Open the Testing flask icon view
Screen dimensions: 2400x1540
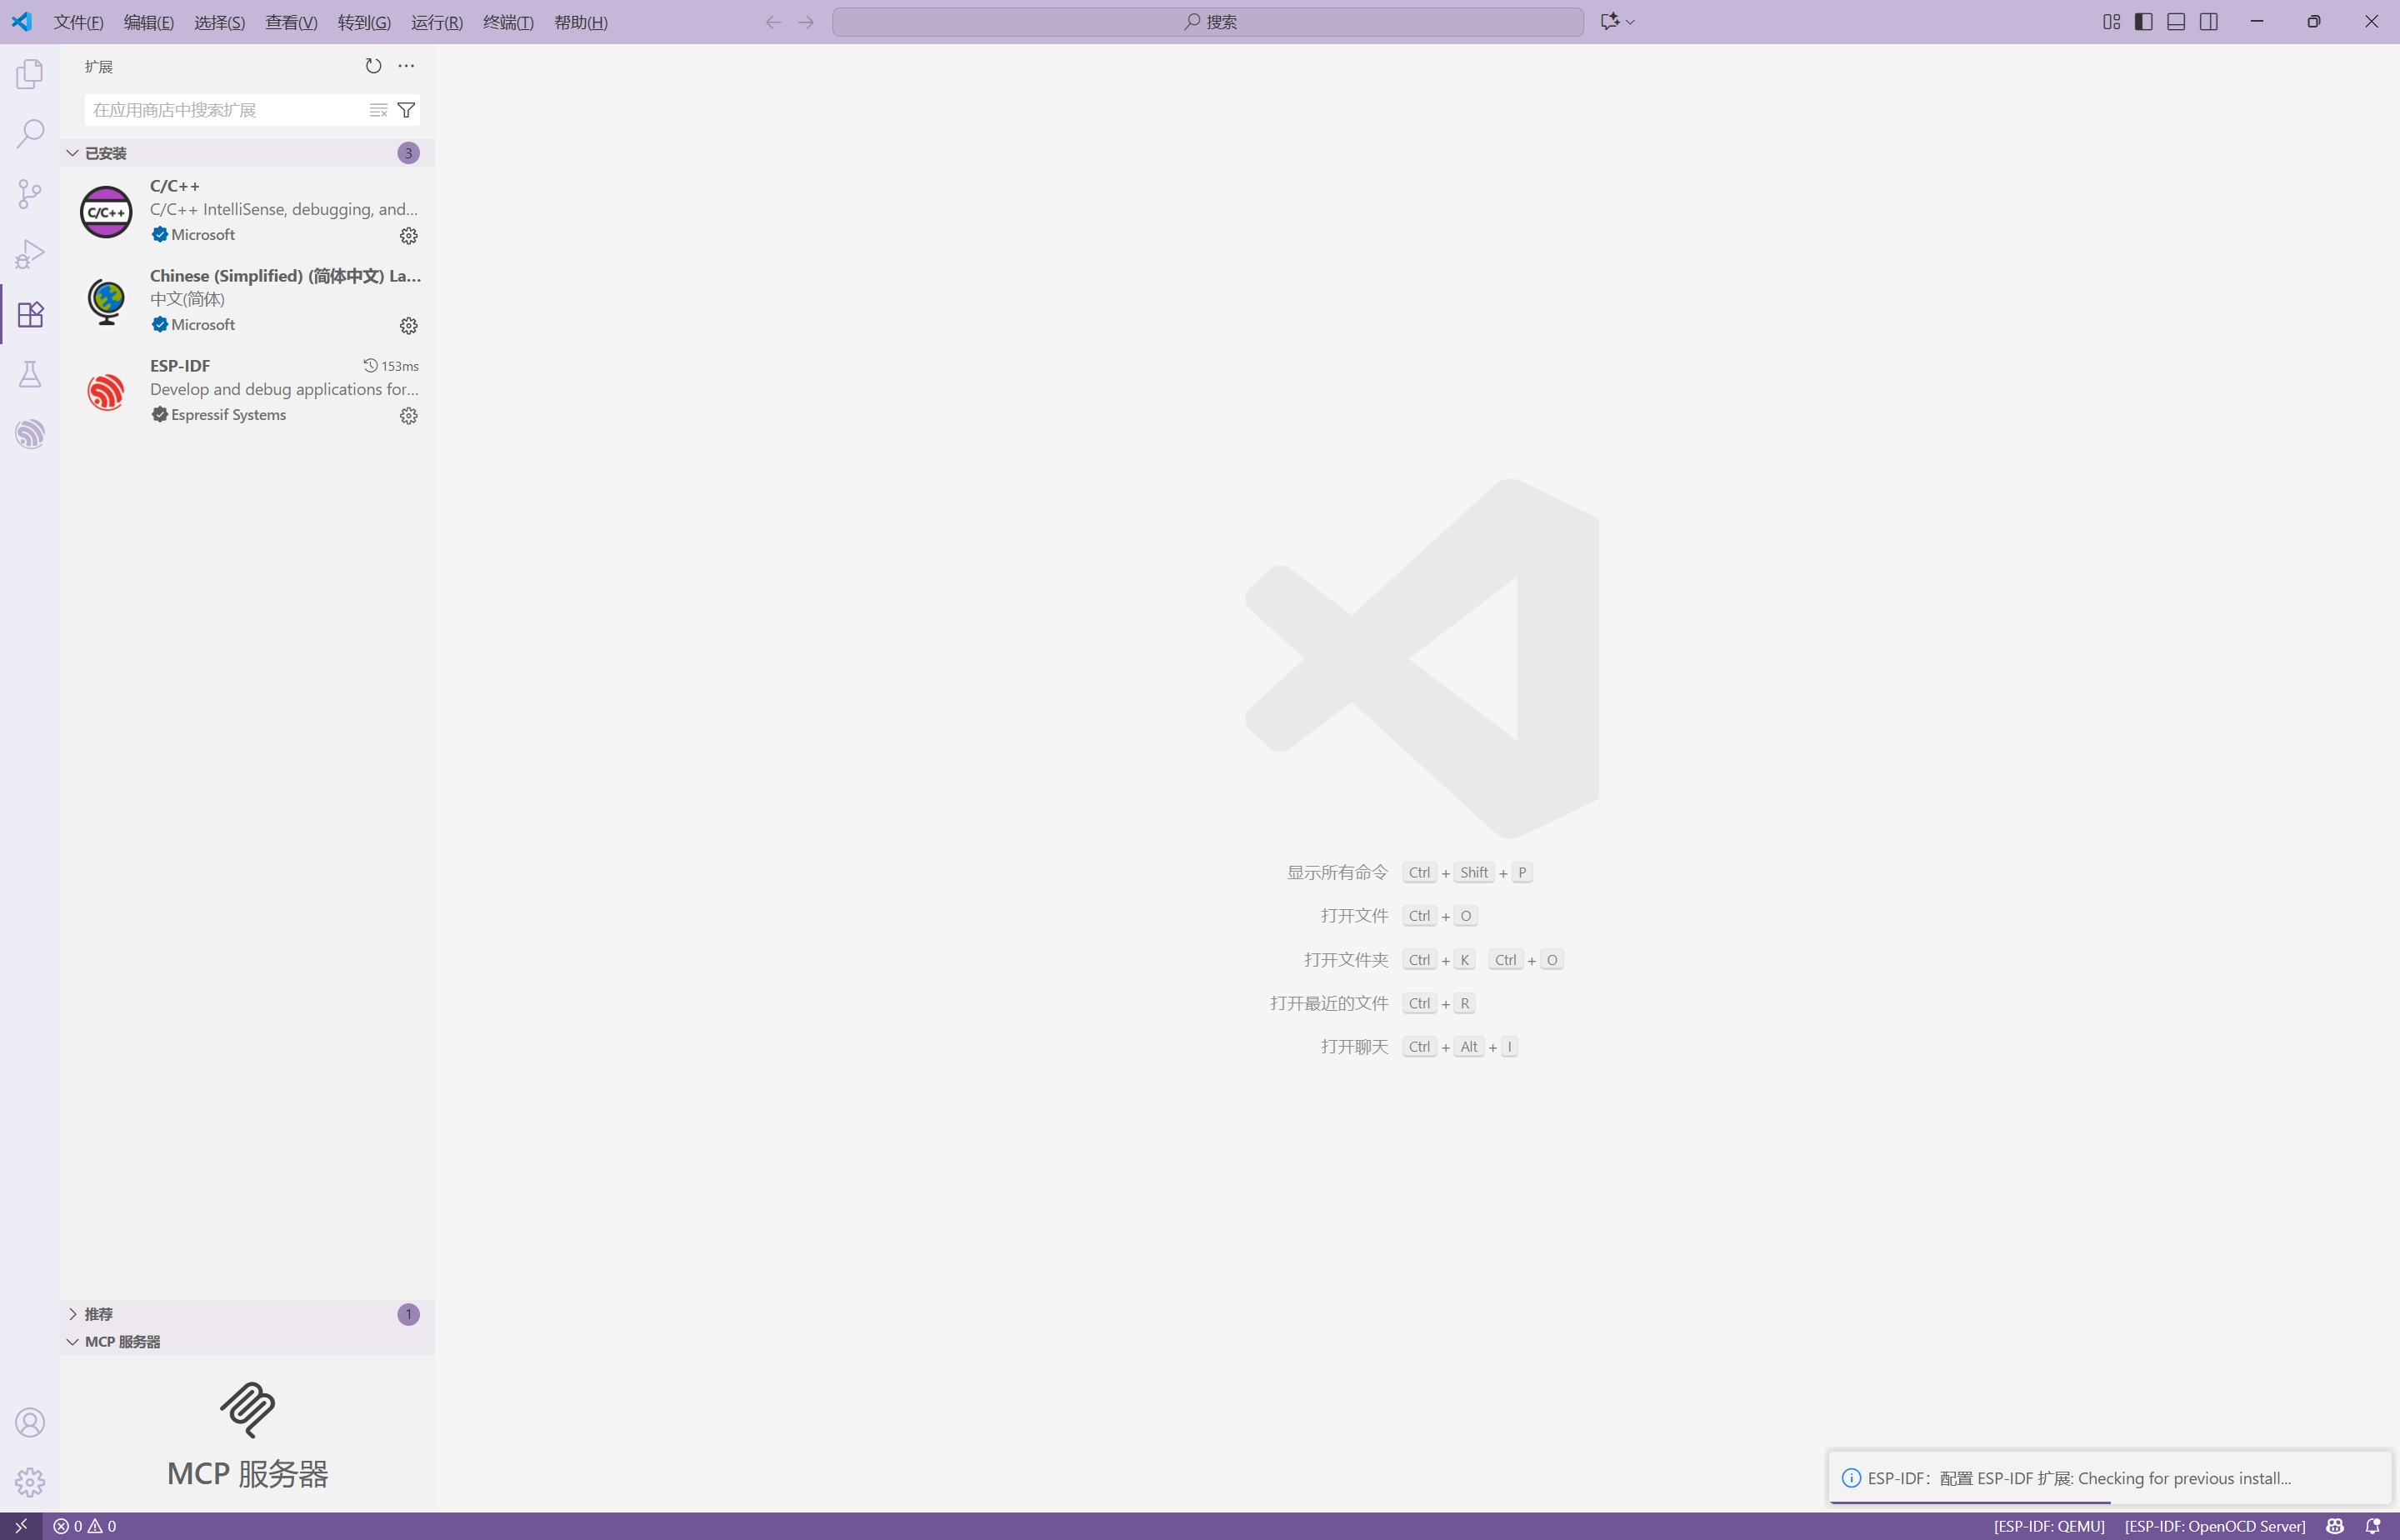(30, 374)
